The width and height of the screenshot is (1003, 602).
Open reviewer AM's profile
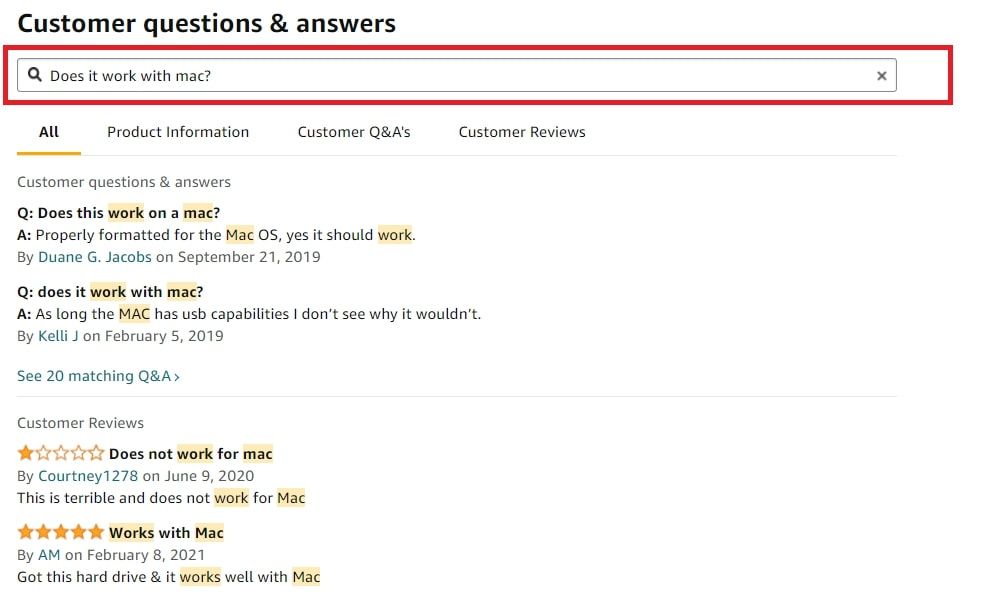click(x=48, y=554)
